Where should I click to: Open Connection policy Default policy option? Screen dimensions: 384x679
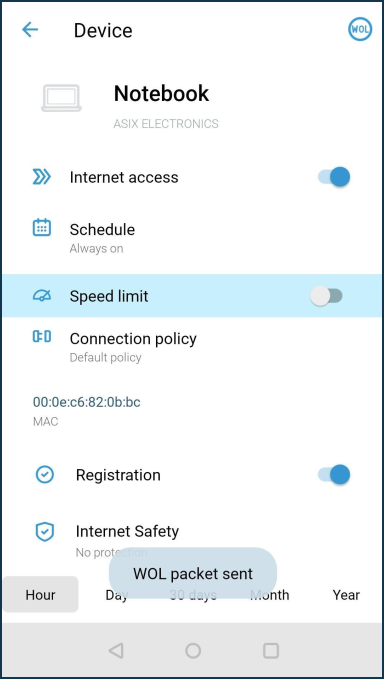(192, 346)
